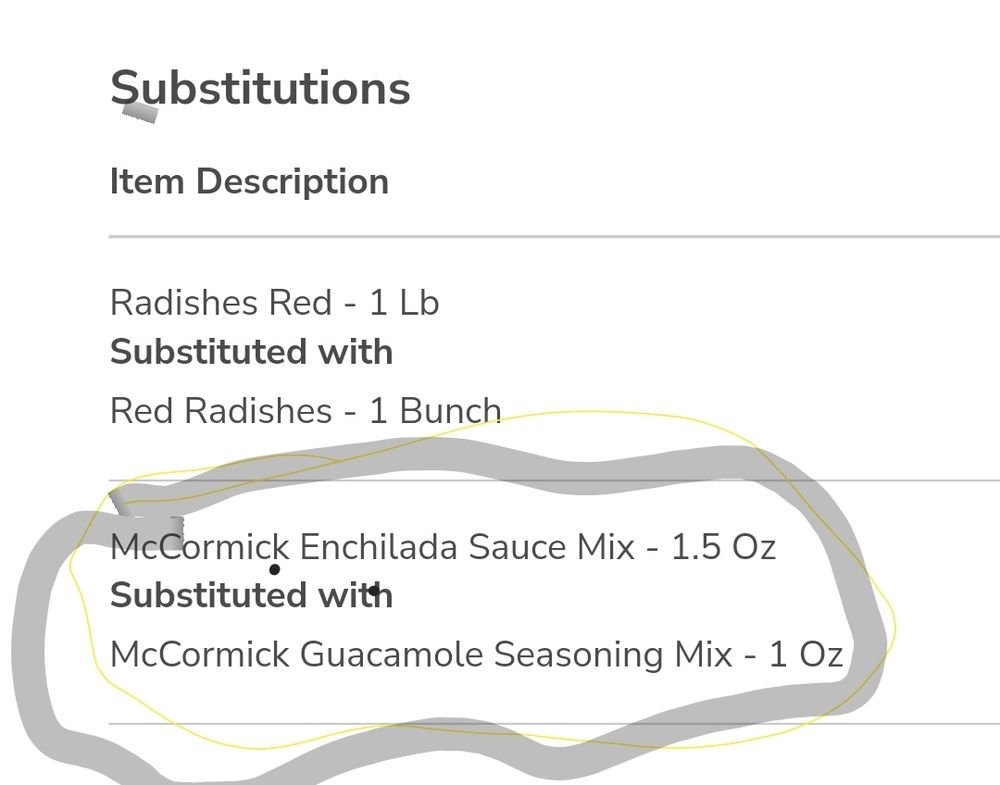Screen dimensions: 1000x785
Task: Click the gray smudge below the Substitutions heading
Action: (x=140, y=113)
